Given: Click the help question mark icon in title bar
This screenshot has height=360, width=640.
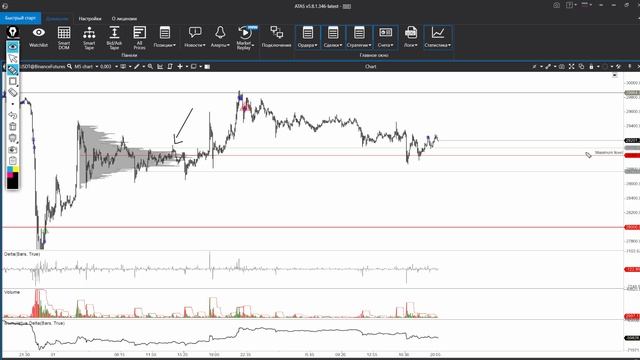Looking at the screenshot, I should tap(569, 5).
